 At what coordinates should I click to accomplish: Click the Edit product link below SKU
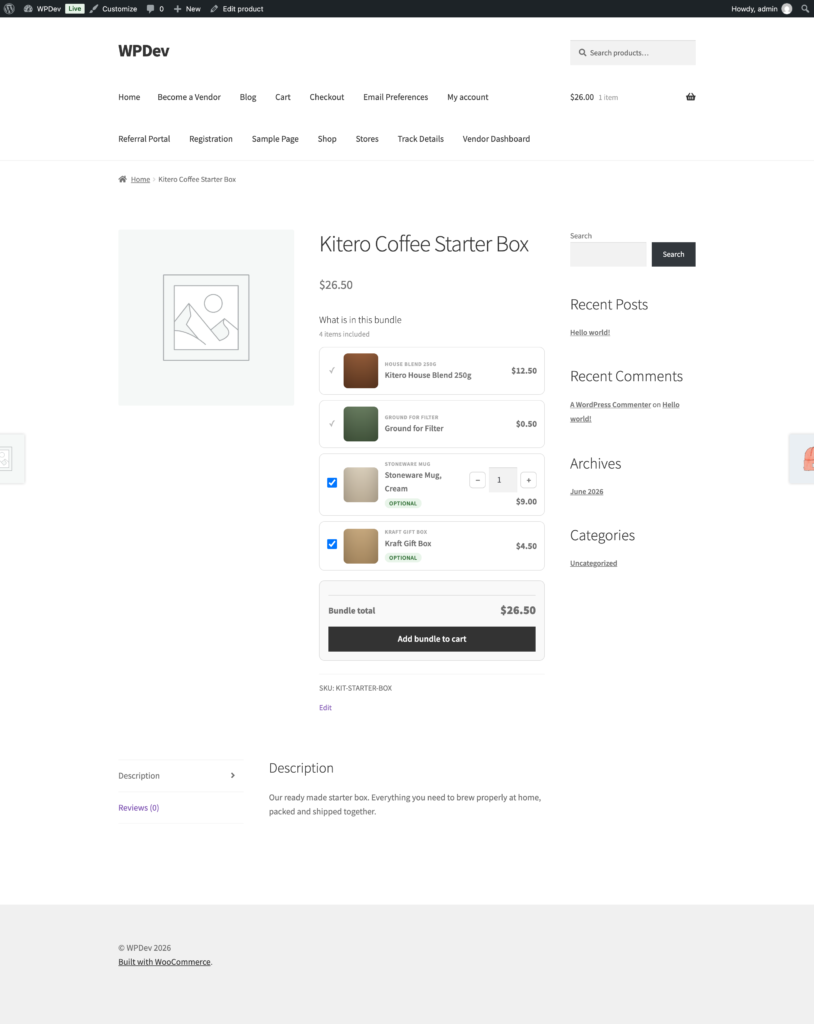click(x=325, y=708)
